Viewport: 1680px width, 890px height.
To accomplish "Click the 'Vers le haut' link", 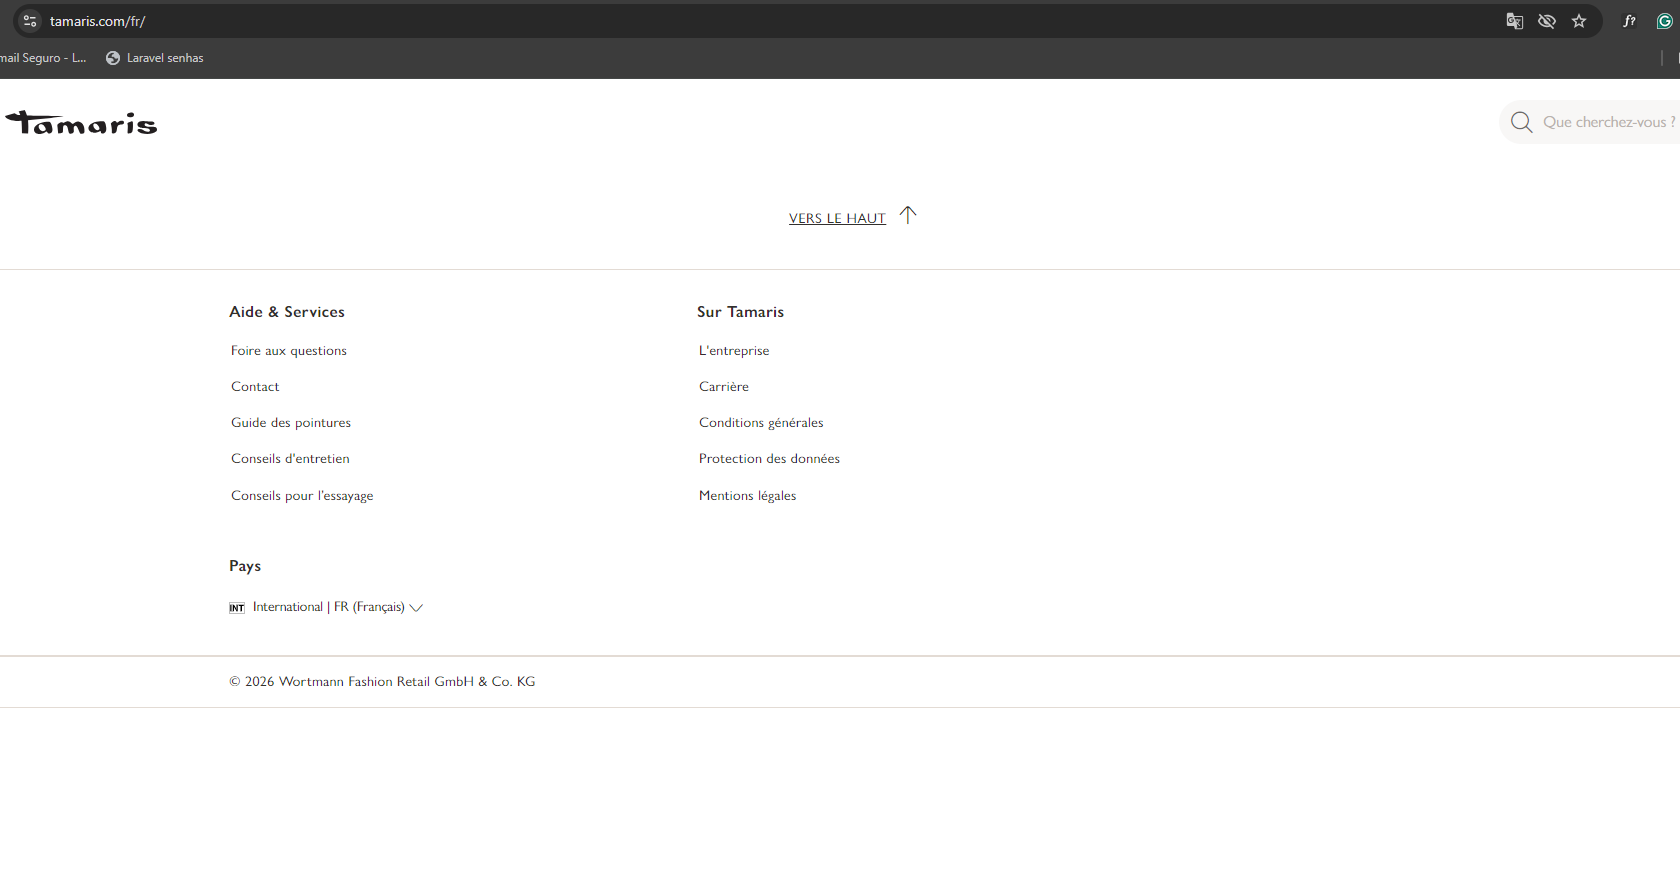I will click(837, 218).
